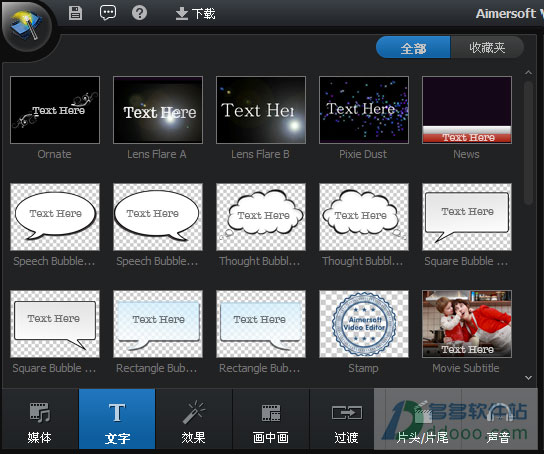Pick the Stamp text template

(x=364, y=324)
